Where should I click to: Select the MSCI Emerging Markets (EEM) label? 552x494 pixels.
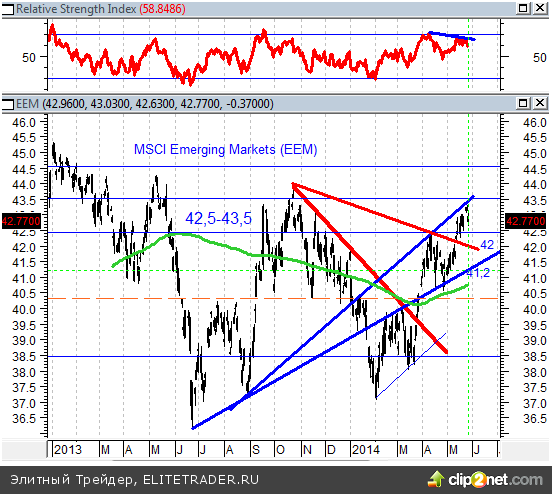(226, 149)
